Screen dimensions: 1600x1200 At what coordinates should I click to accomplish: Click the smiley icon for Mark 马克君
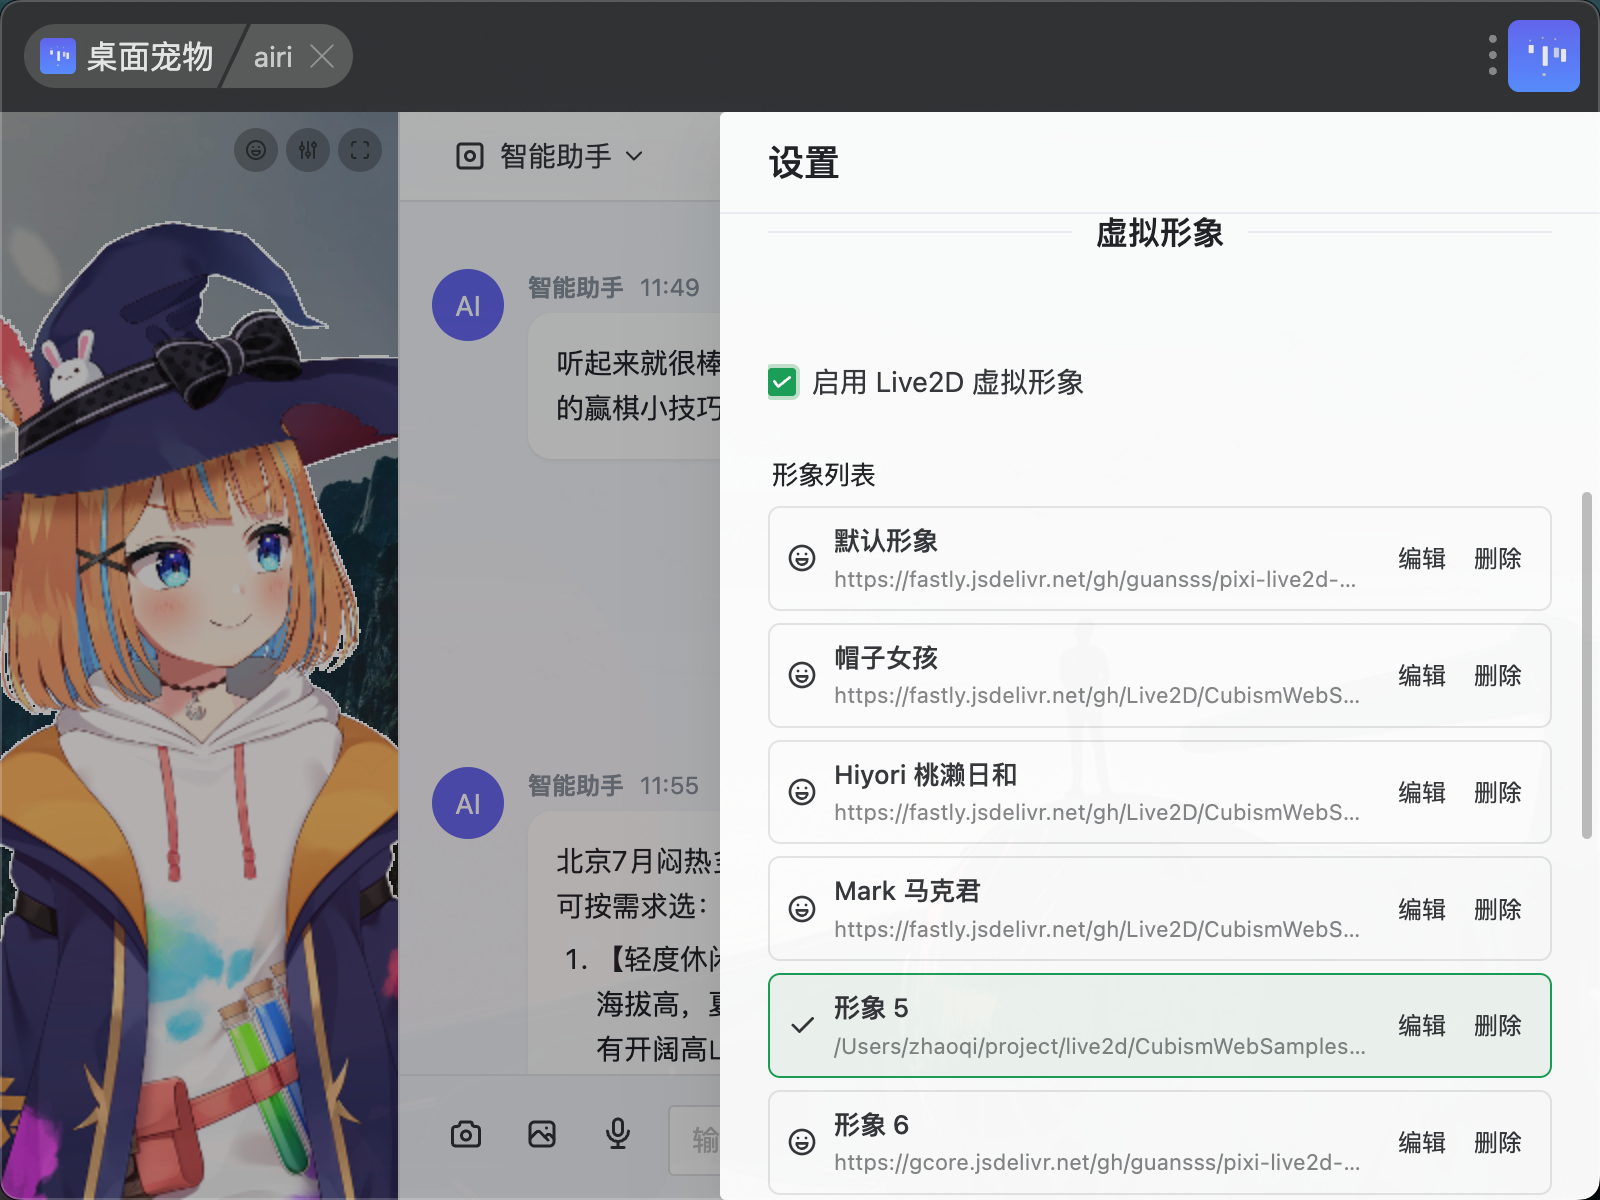[x=802, y=909]
